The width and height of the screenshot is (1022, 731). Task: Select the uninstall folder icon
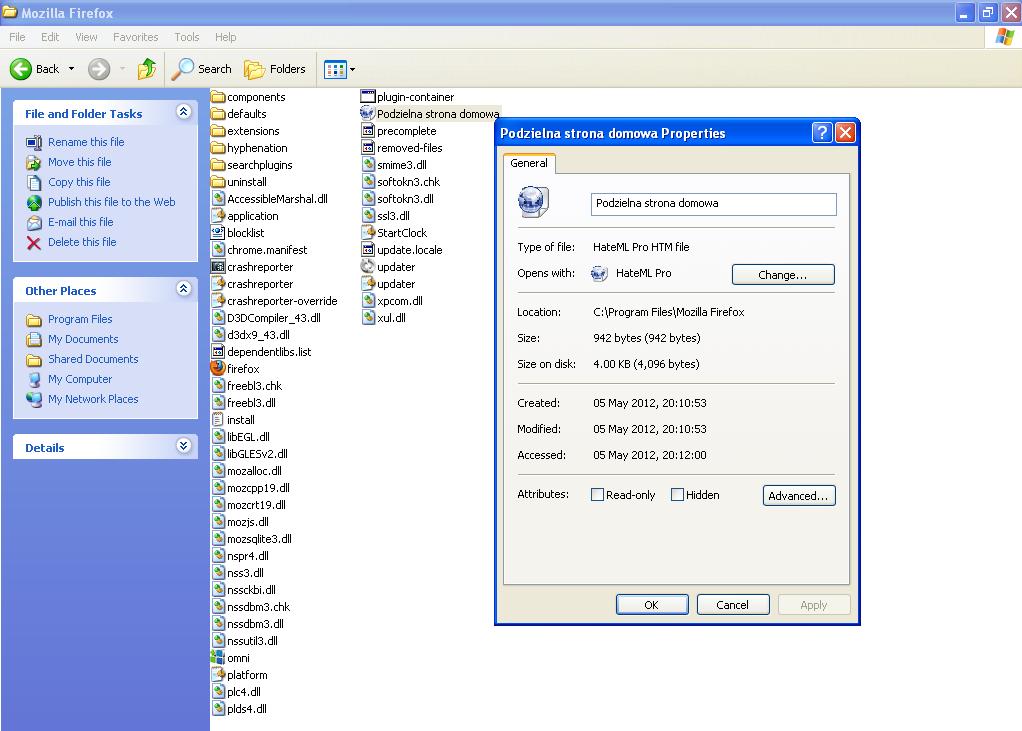[218, 181]
